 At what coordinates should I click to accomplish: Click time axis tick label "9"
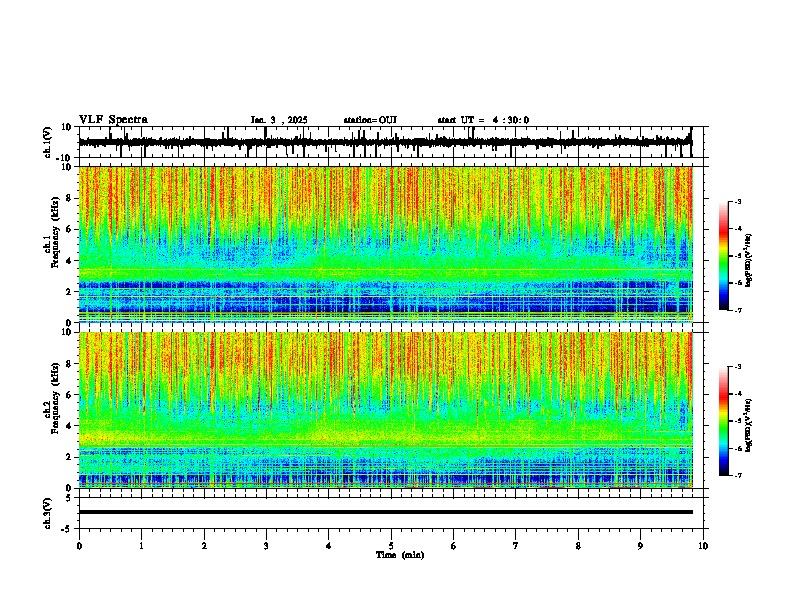[640, 546]
